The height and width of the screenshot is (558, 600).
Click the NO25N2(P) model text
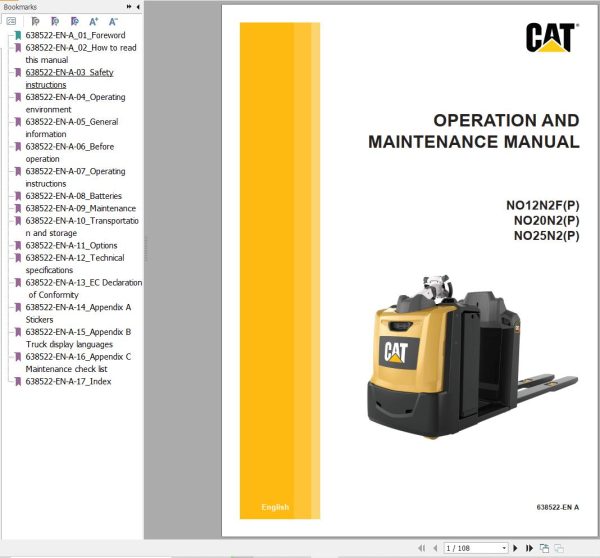tap(546, 235)
